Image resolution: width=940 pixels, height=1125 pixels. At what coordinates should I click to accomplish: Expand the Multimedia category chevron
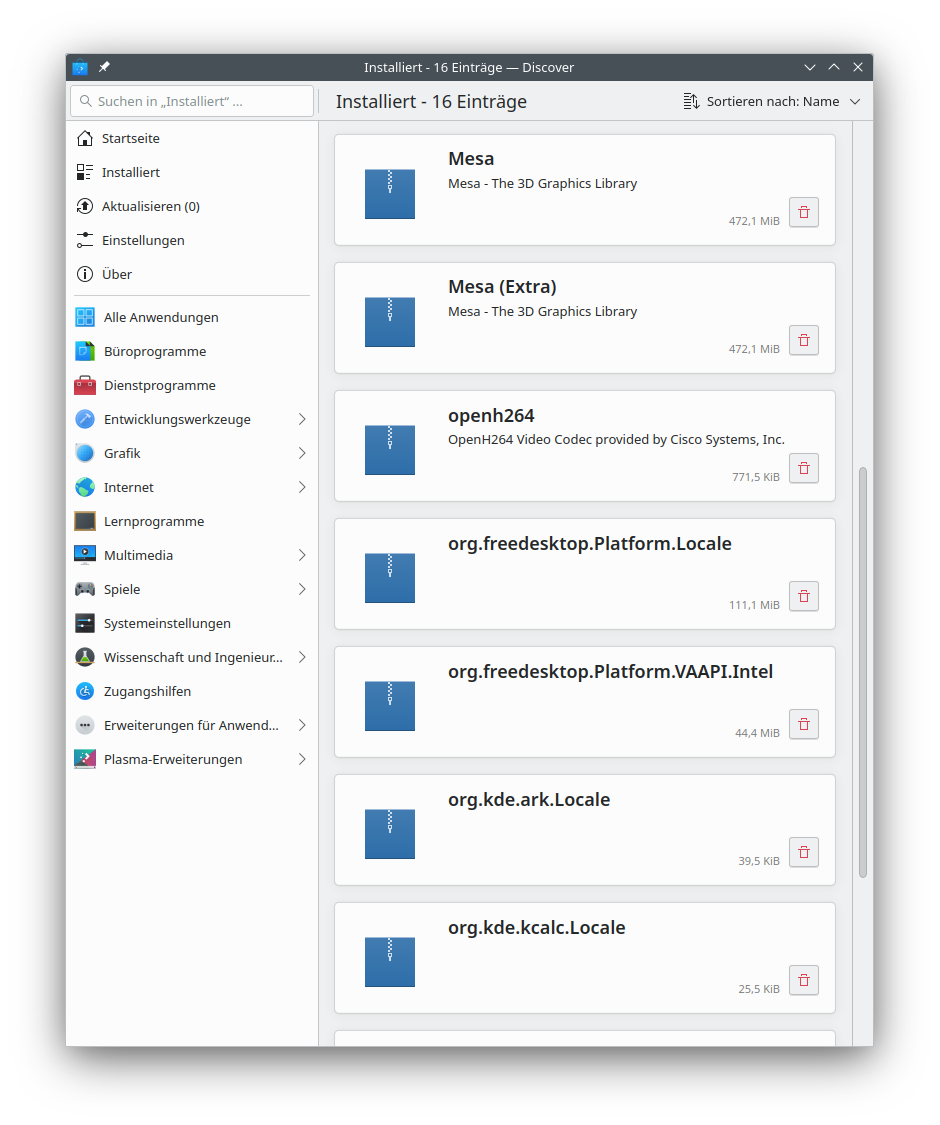click(302, 555)
